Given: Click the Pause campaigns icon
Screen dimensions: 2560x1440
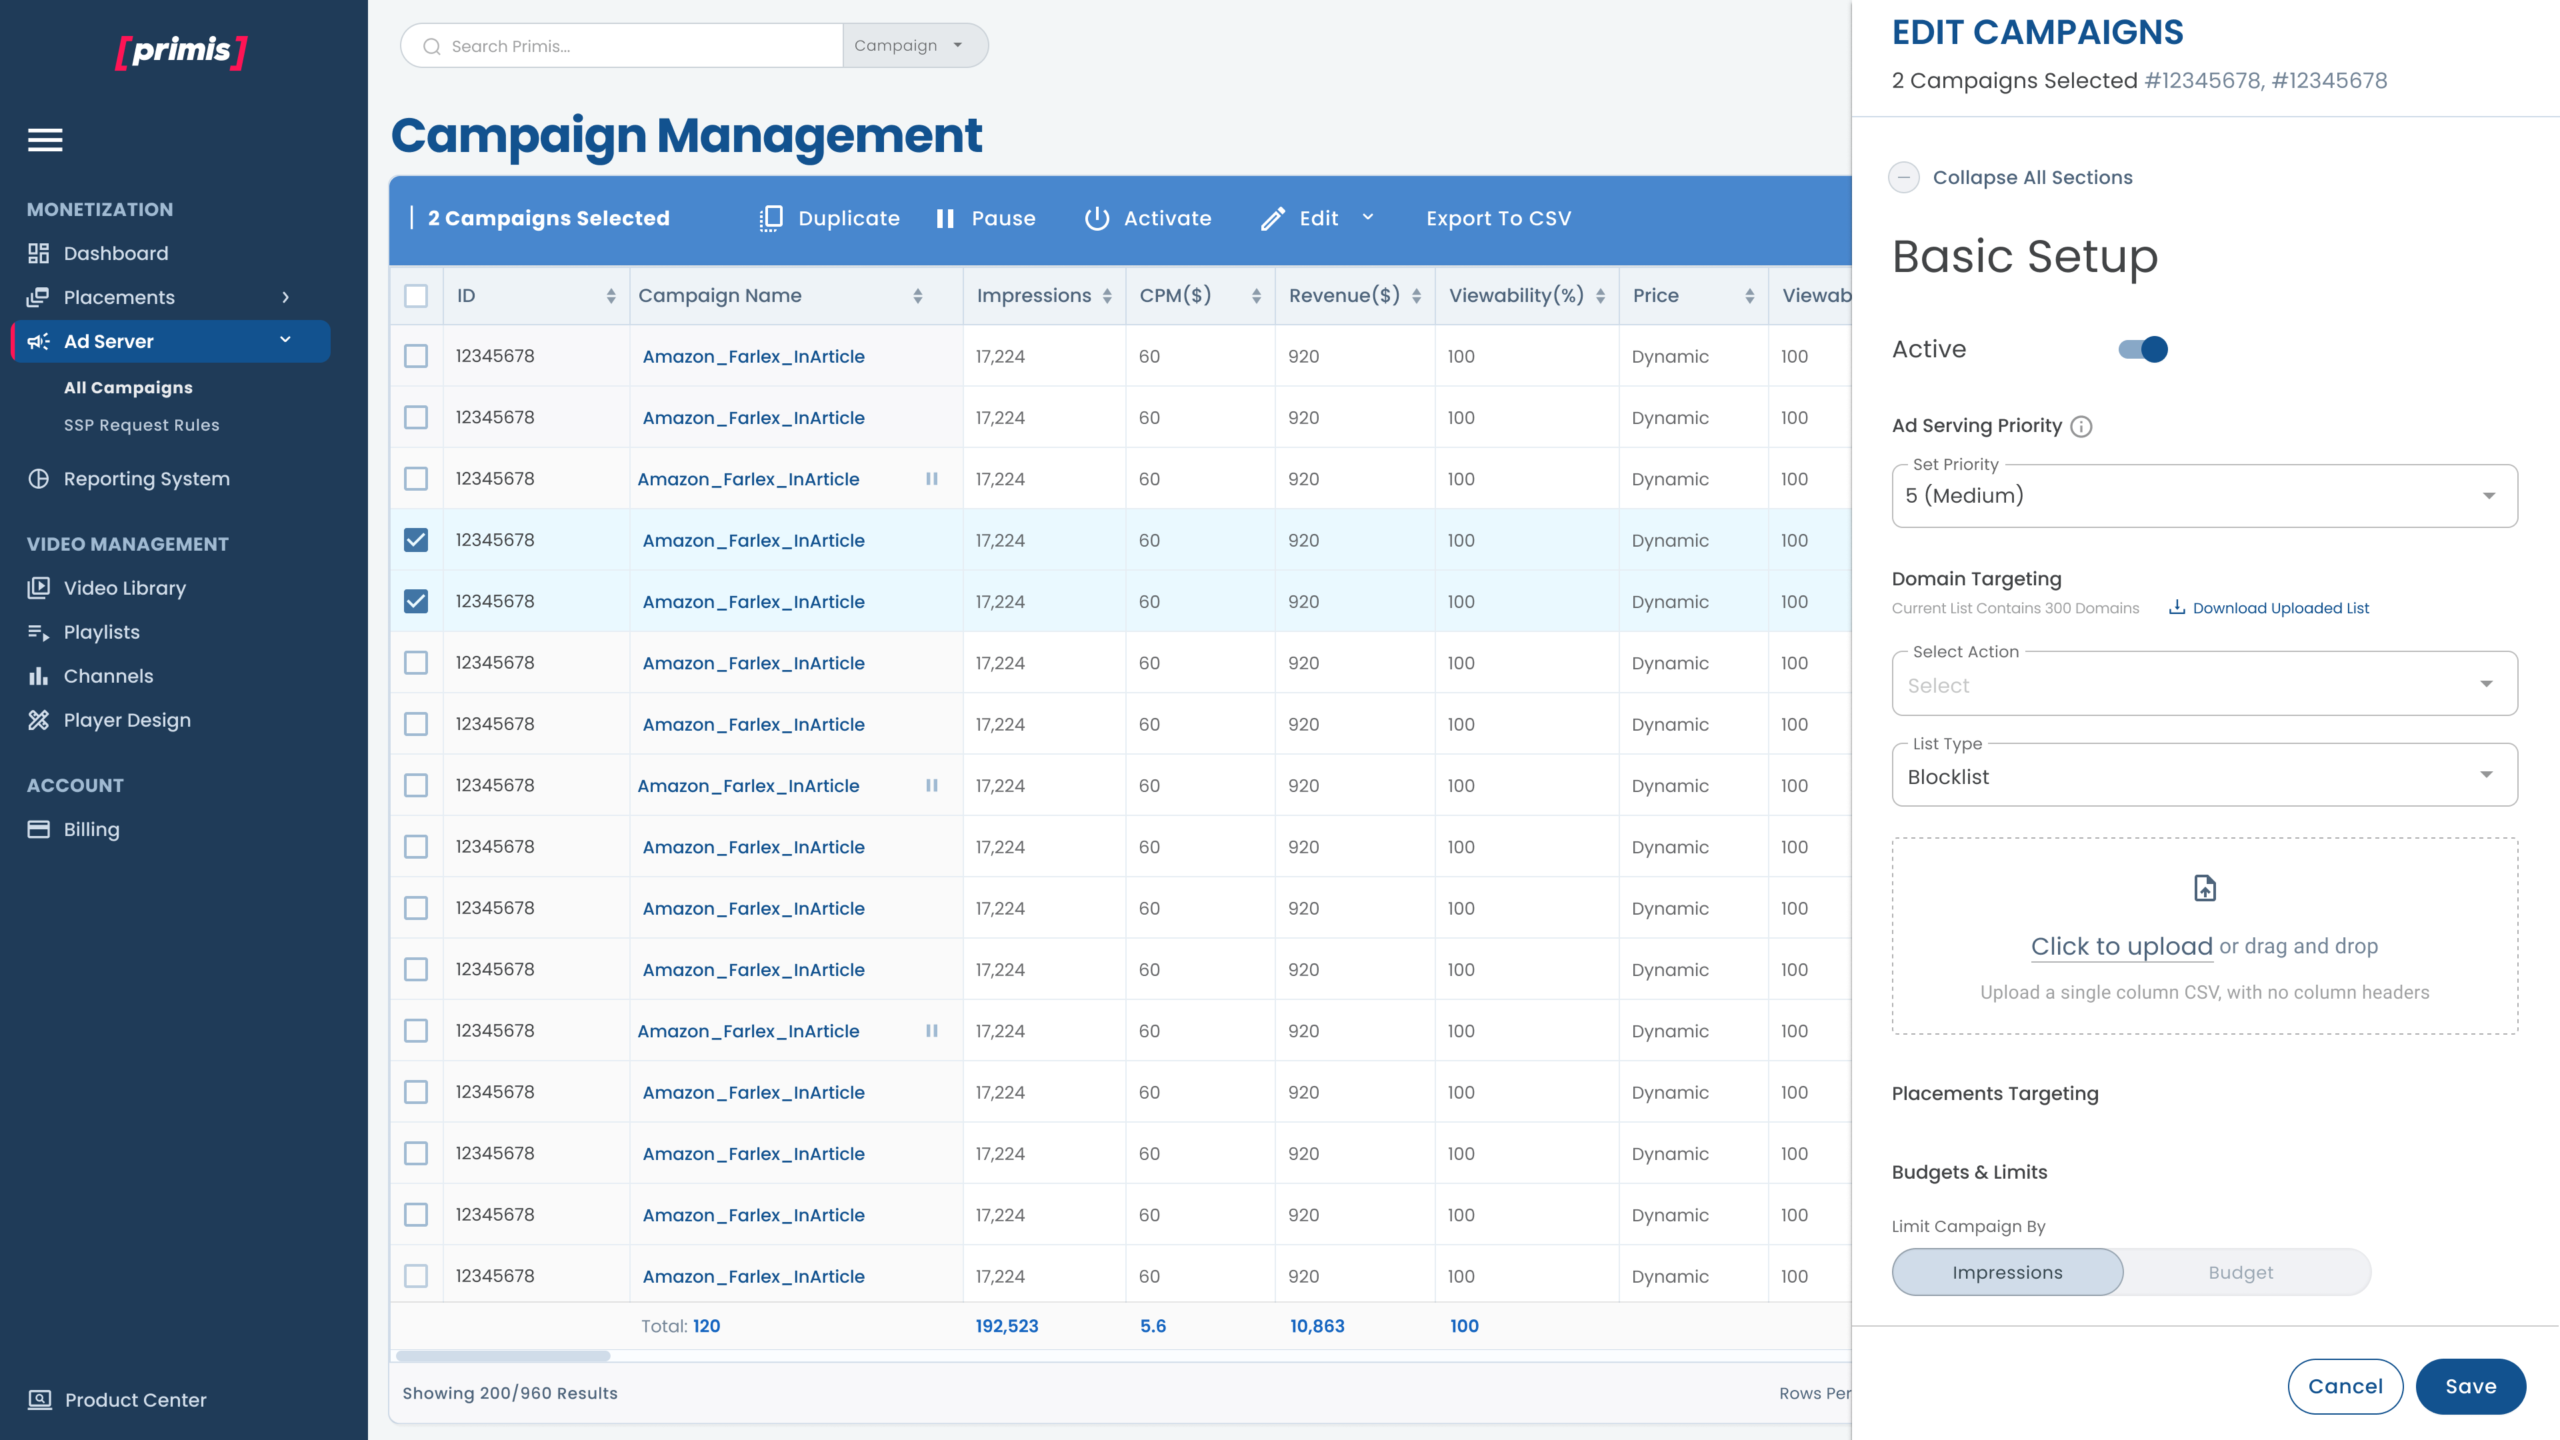Looking at the screenshot, I should 945,218.
